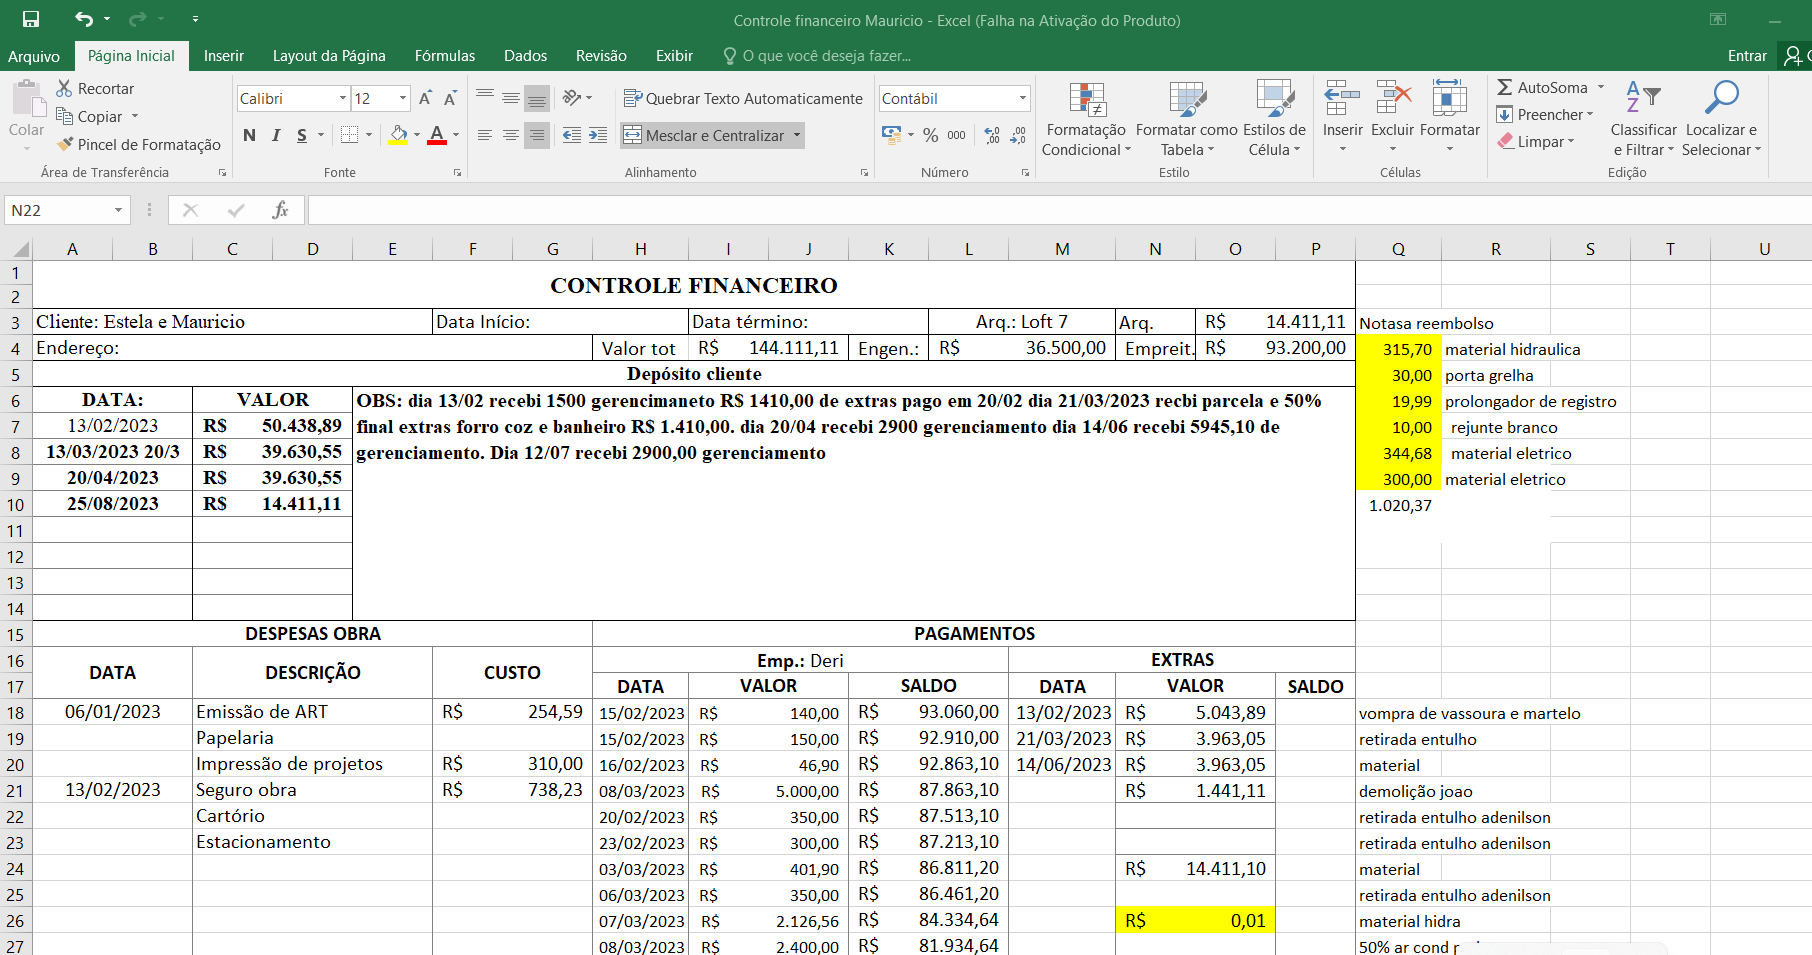Click the text orientation icon
This screenshot has height=955, width=1812.
pos(572,97)
